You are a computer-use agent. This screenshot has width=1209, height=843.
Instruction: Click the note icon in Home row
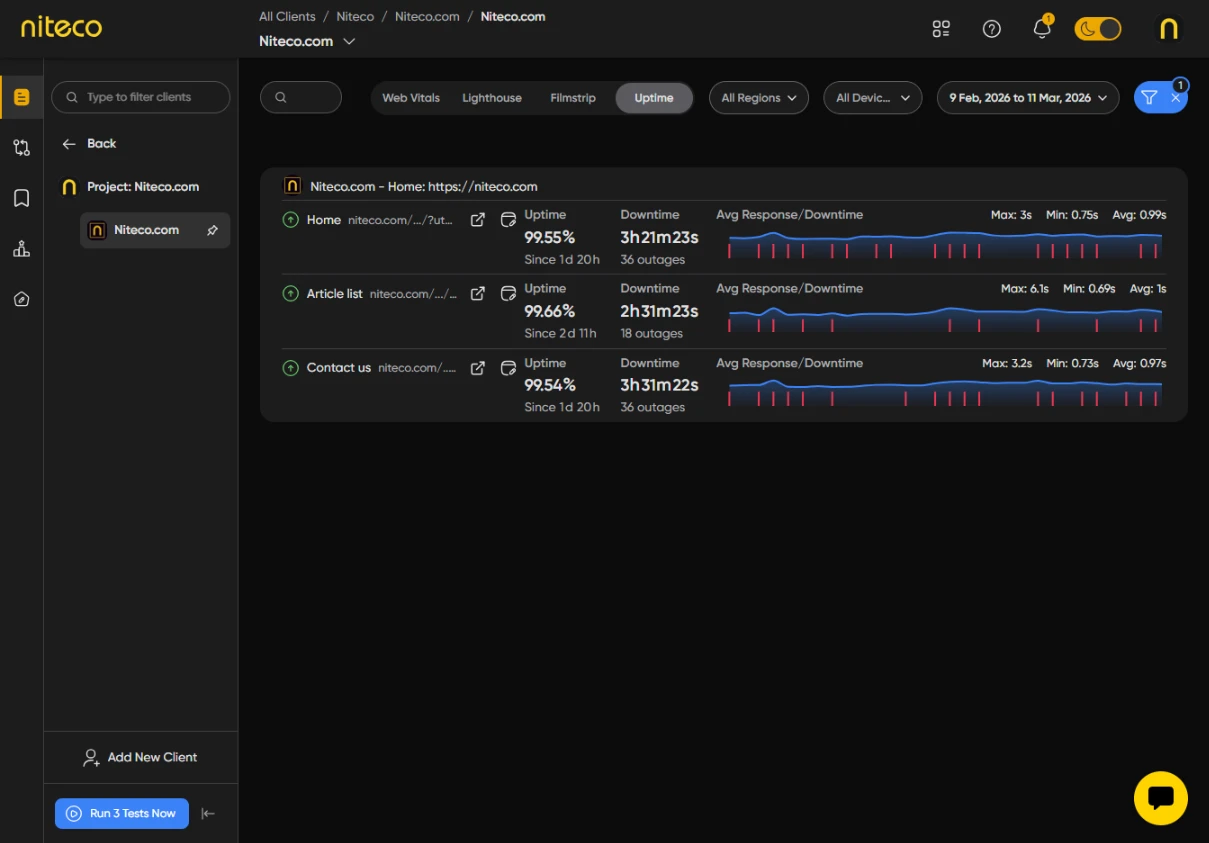508,220
